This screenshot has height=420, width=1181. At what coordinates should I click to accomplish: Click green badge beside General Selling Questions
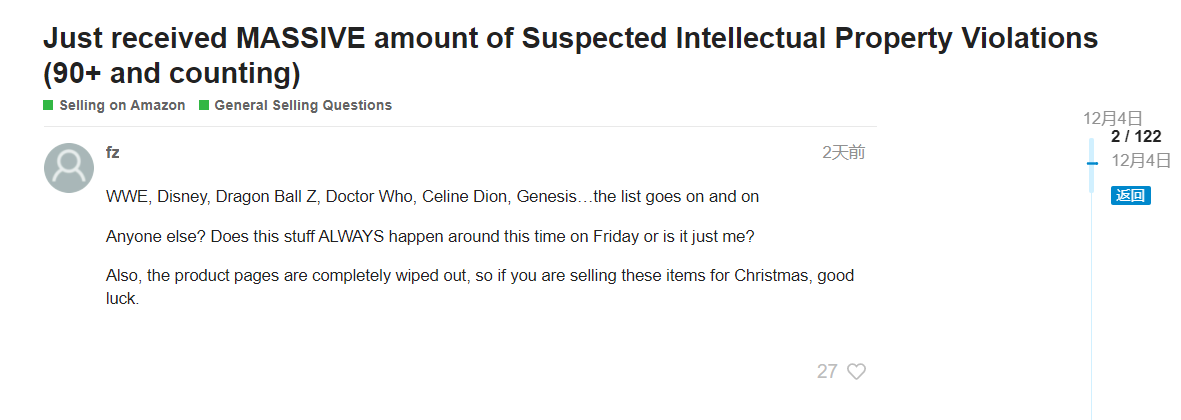point(204,105)
